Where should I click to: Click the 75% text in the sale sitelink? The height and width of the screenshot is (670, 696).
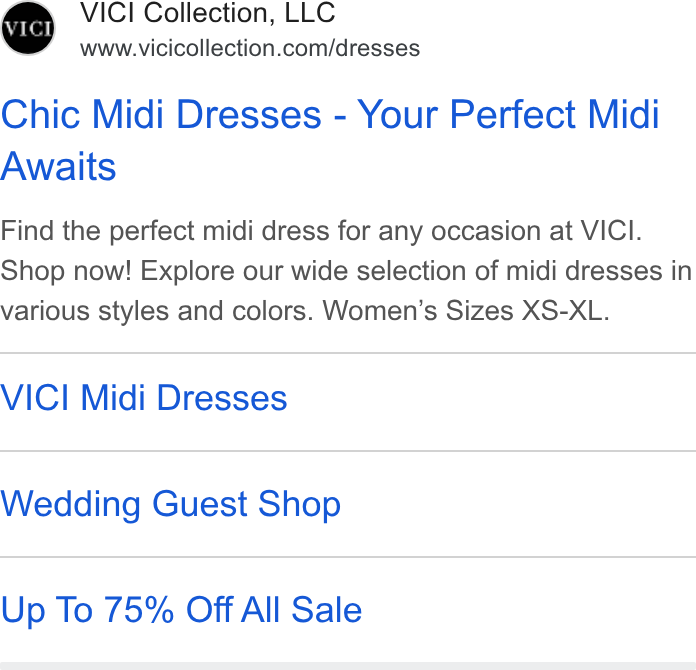pyautogui.click(x=139, y=610)
